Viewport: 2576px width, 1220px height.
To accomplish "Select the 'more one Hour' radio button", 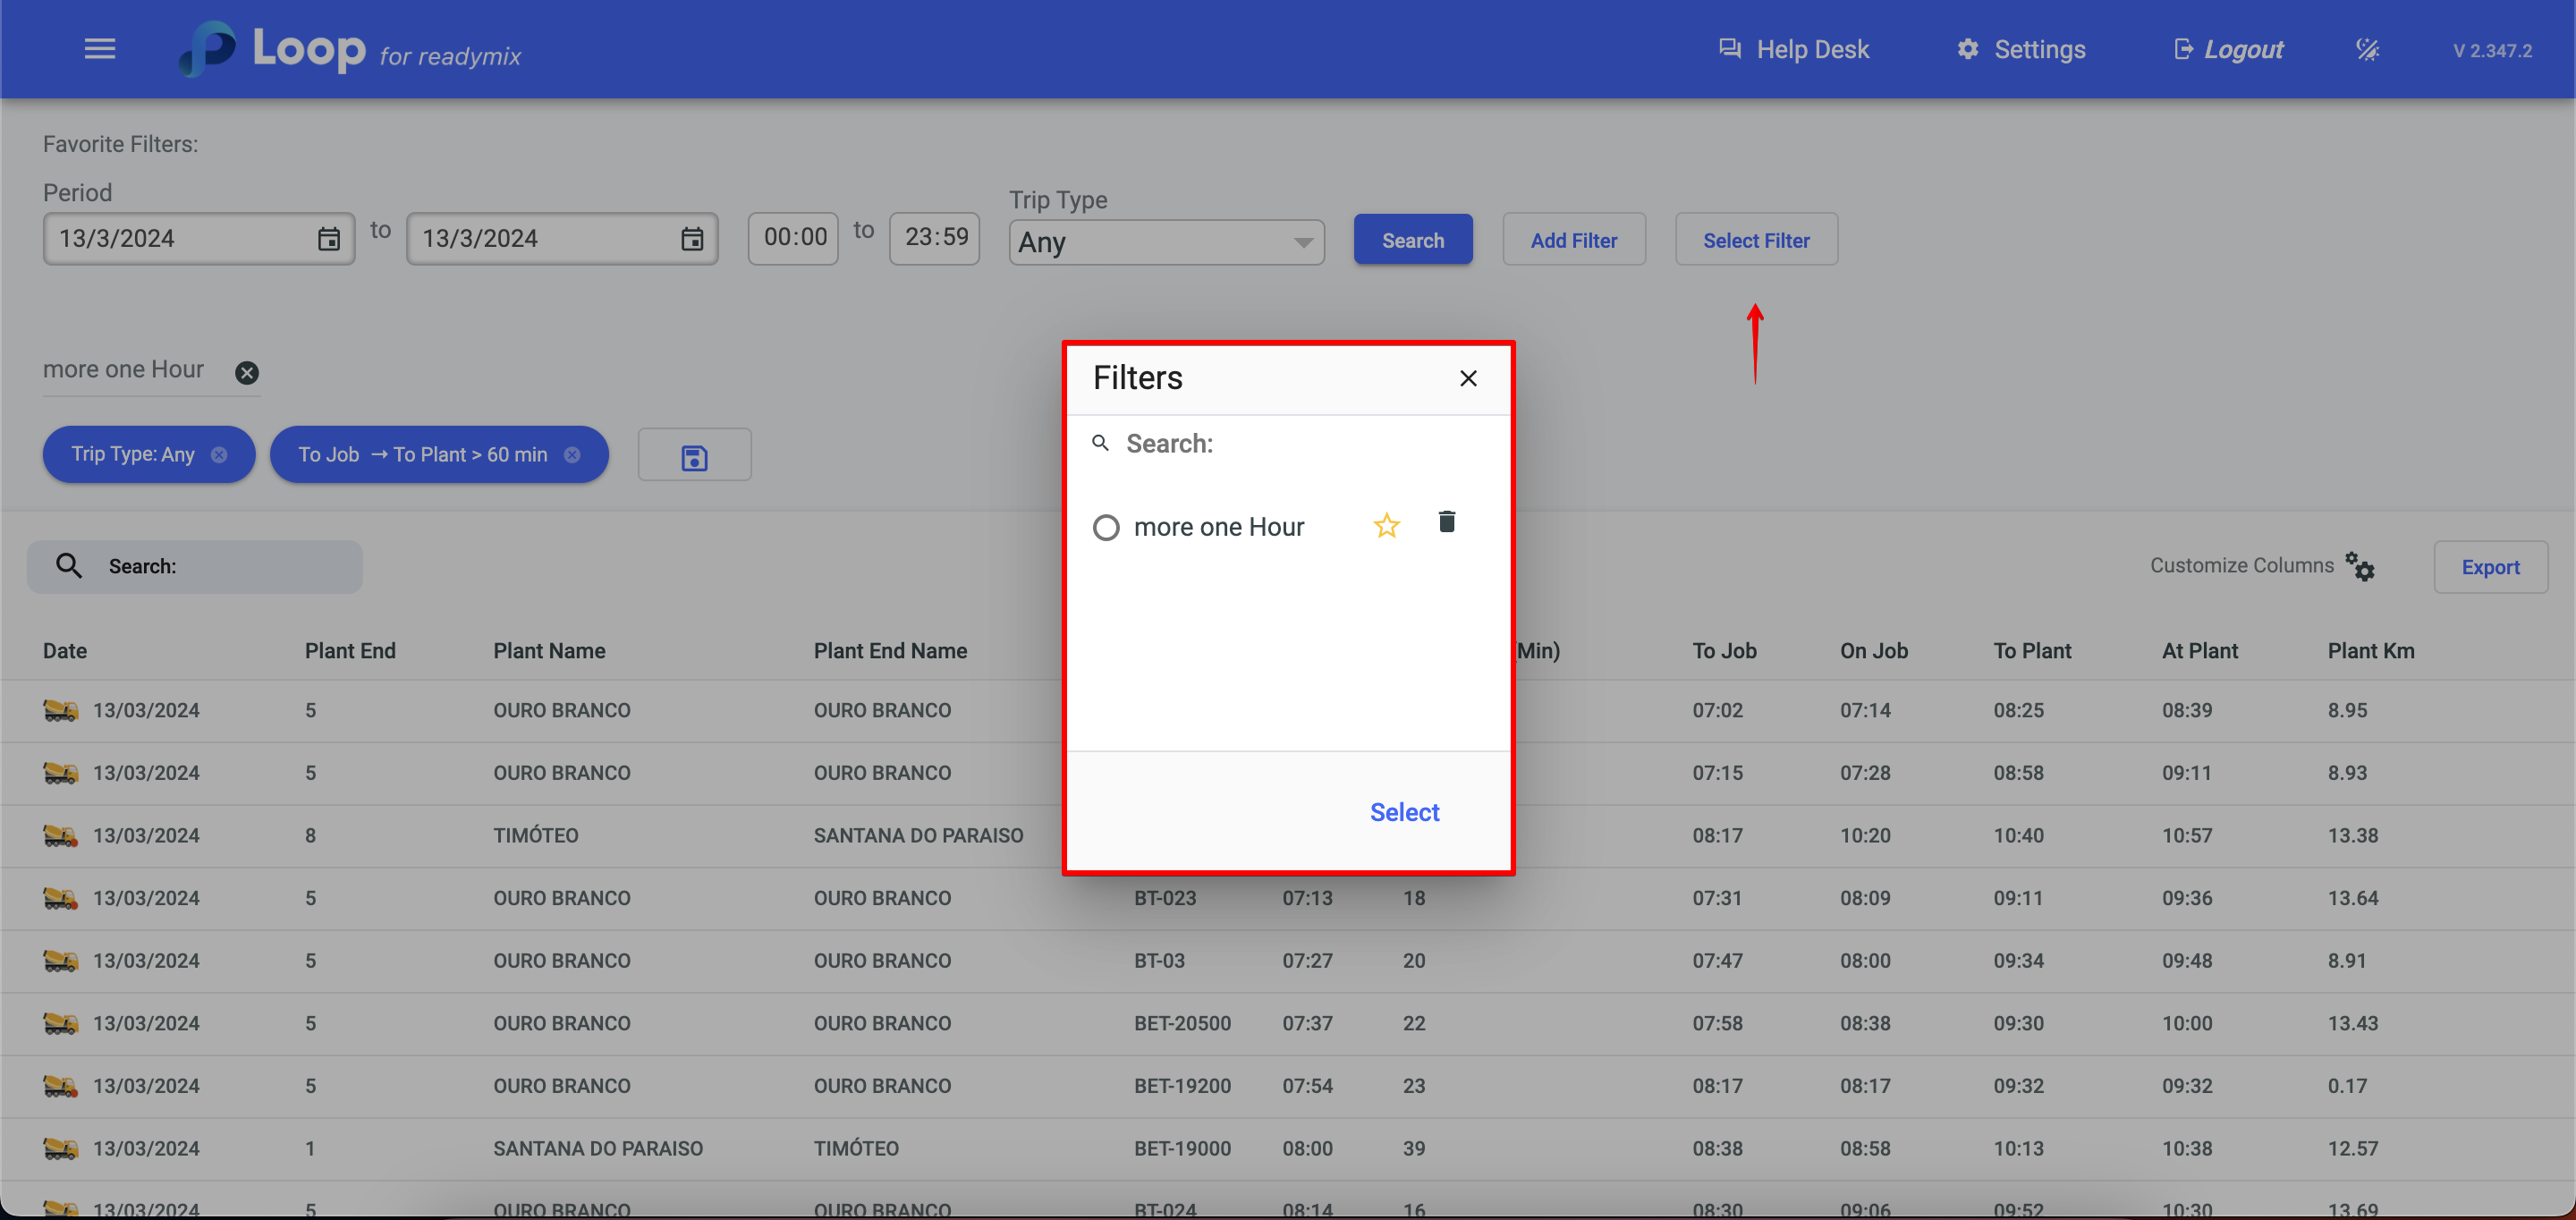I will pyautogui.click(x=1105, y=527).
